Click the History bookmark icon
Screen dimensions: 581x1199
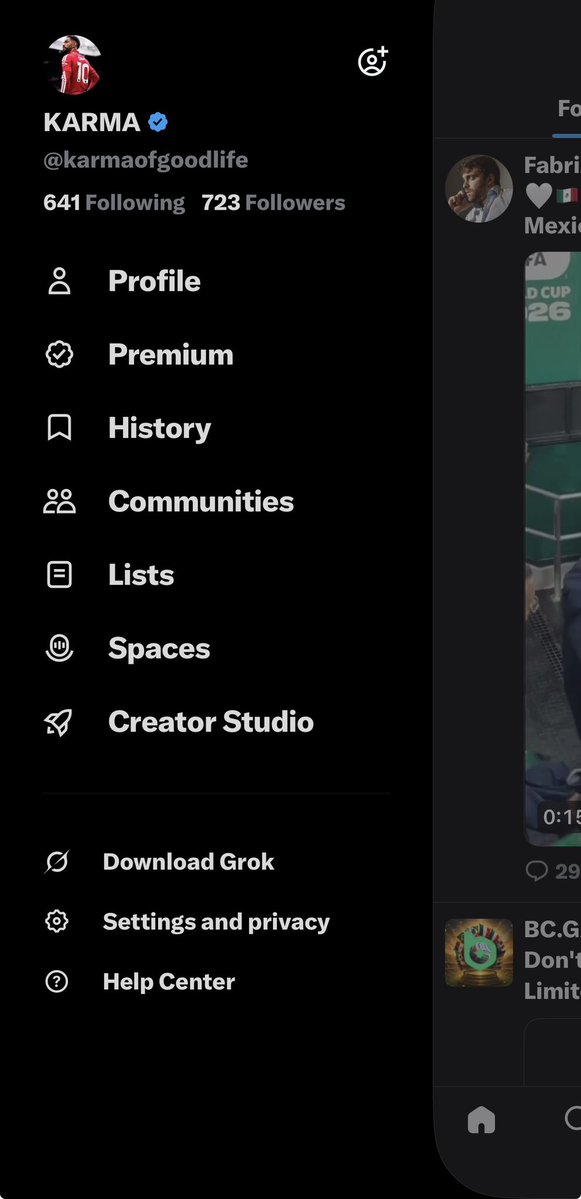60,428
